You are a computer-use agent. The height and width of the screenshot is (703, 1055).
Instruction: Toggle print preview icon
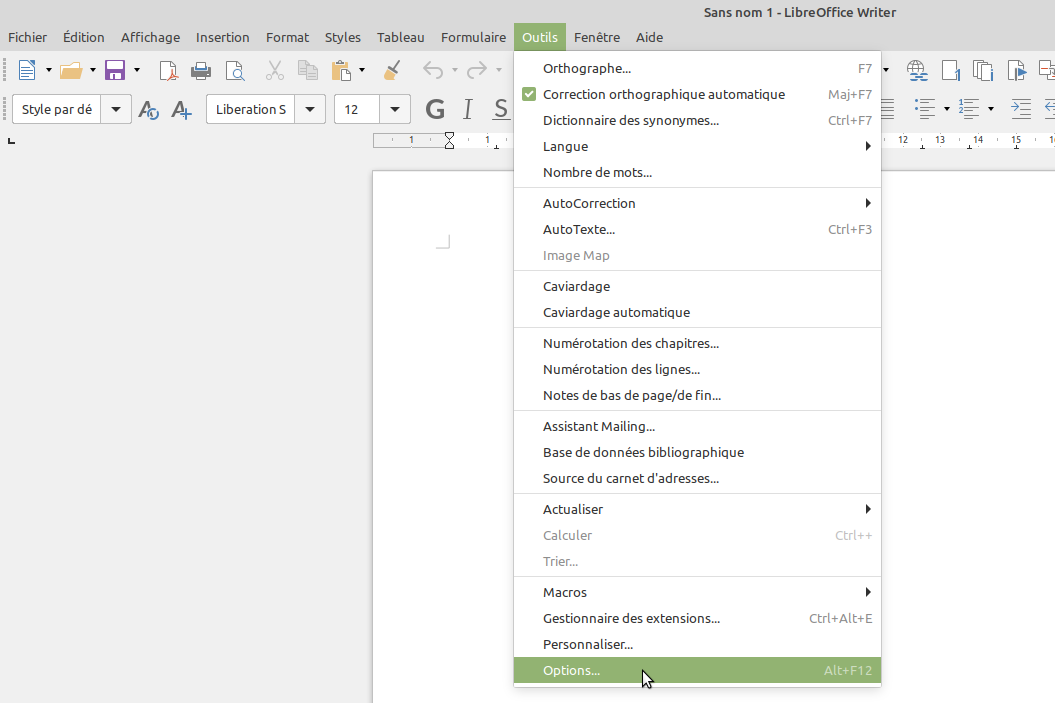click(235, 70)
